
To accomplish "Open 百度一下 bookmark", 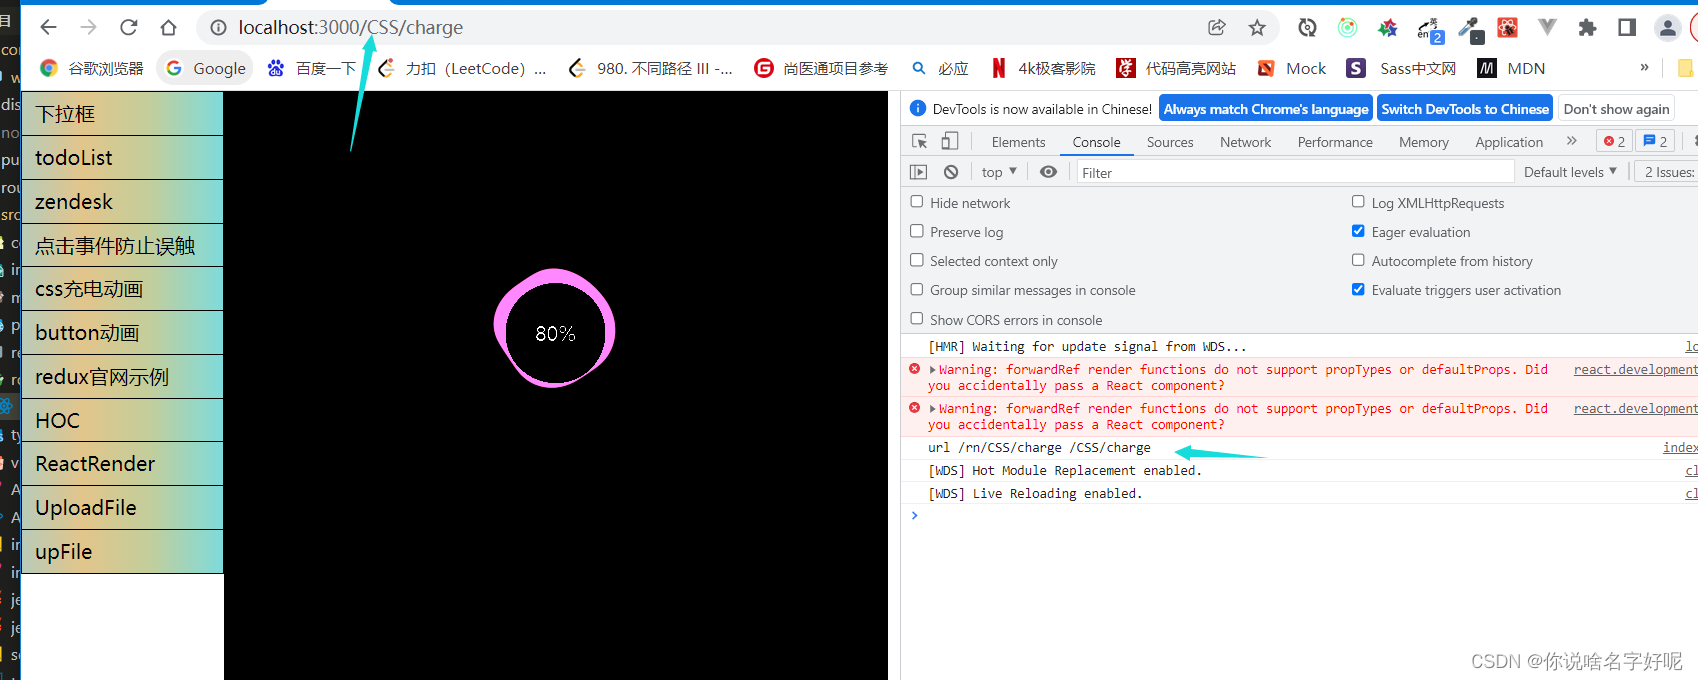I will click(311, 68).
